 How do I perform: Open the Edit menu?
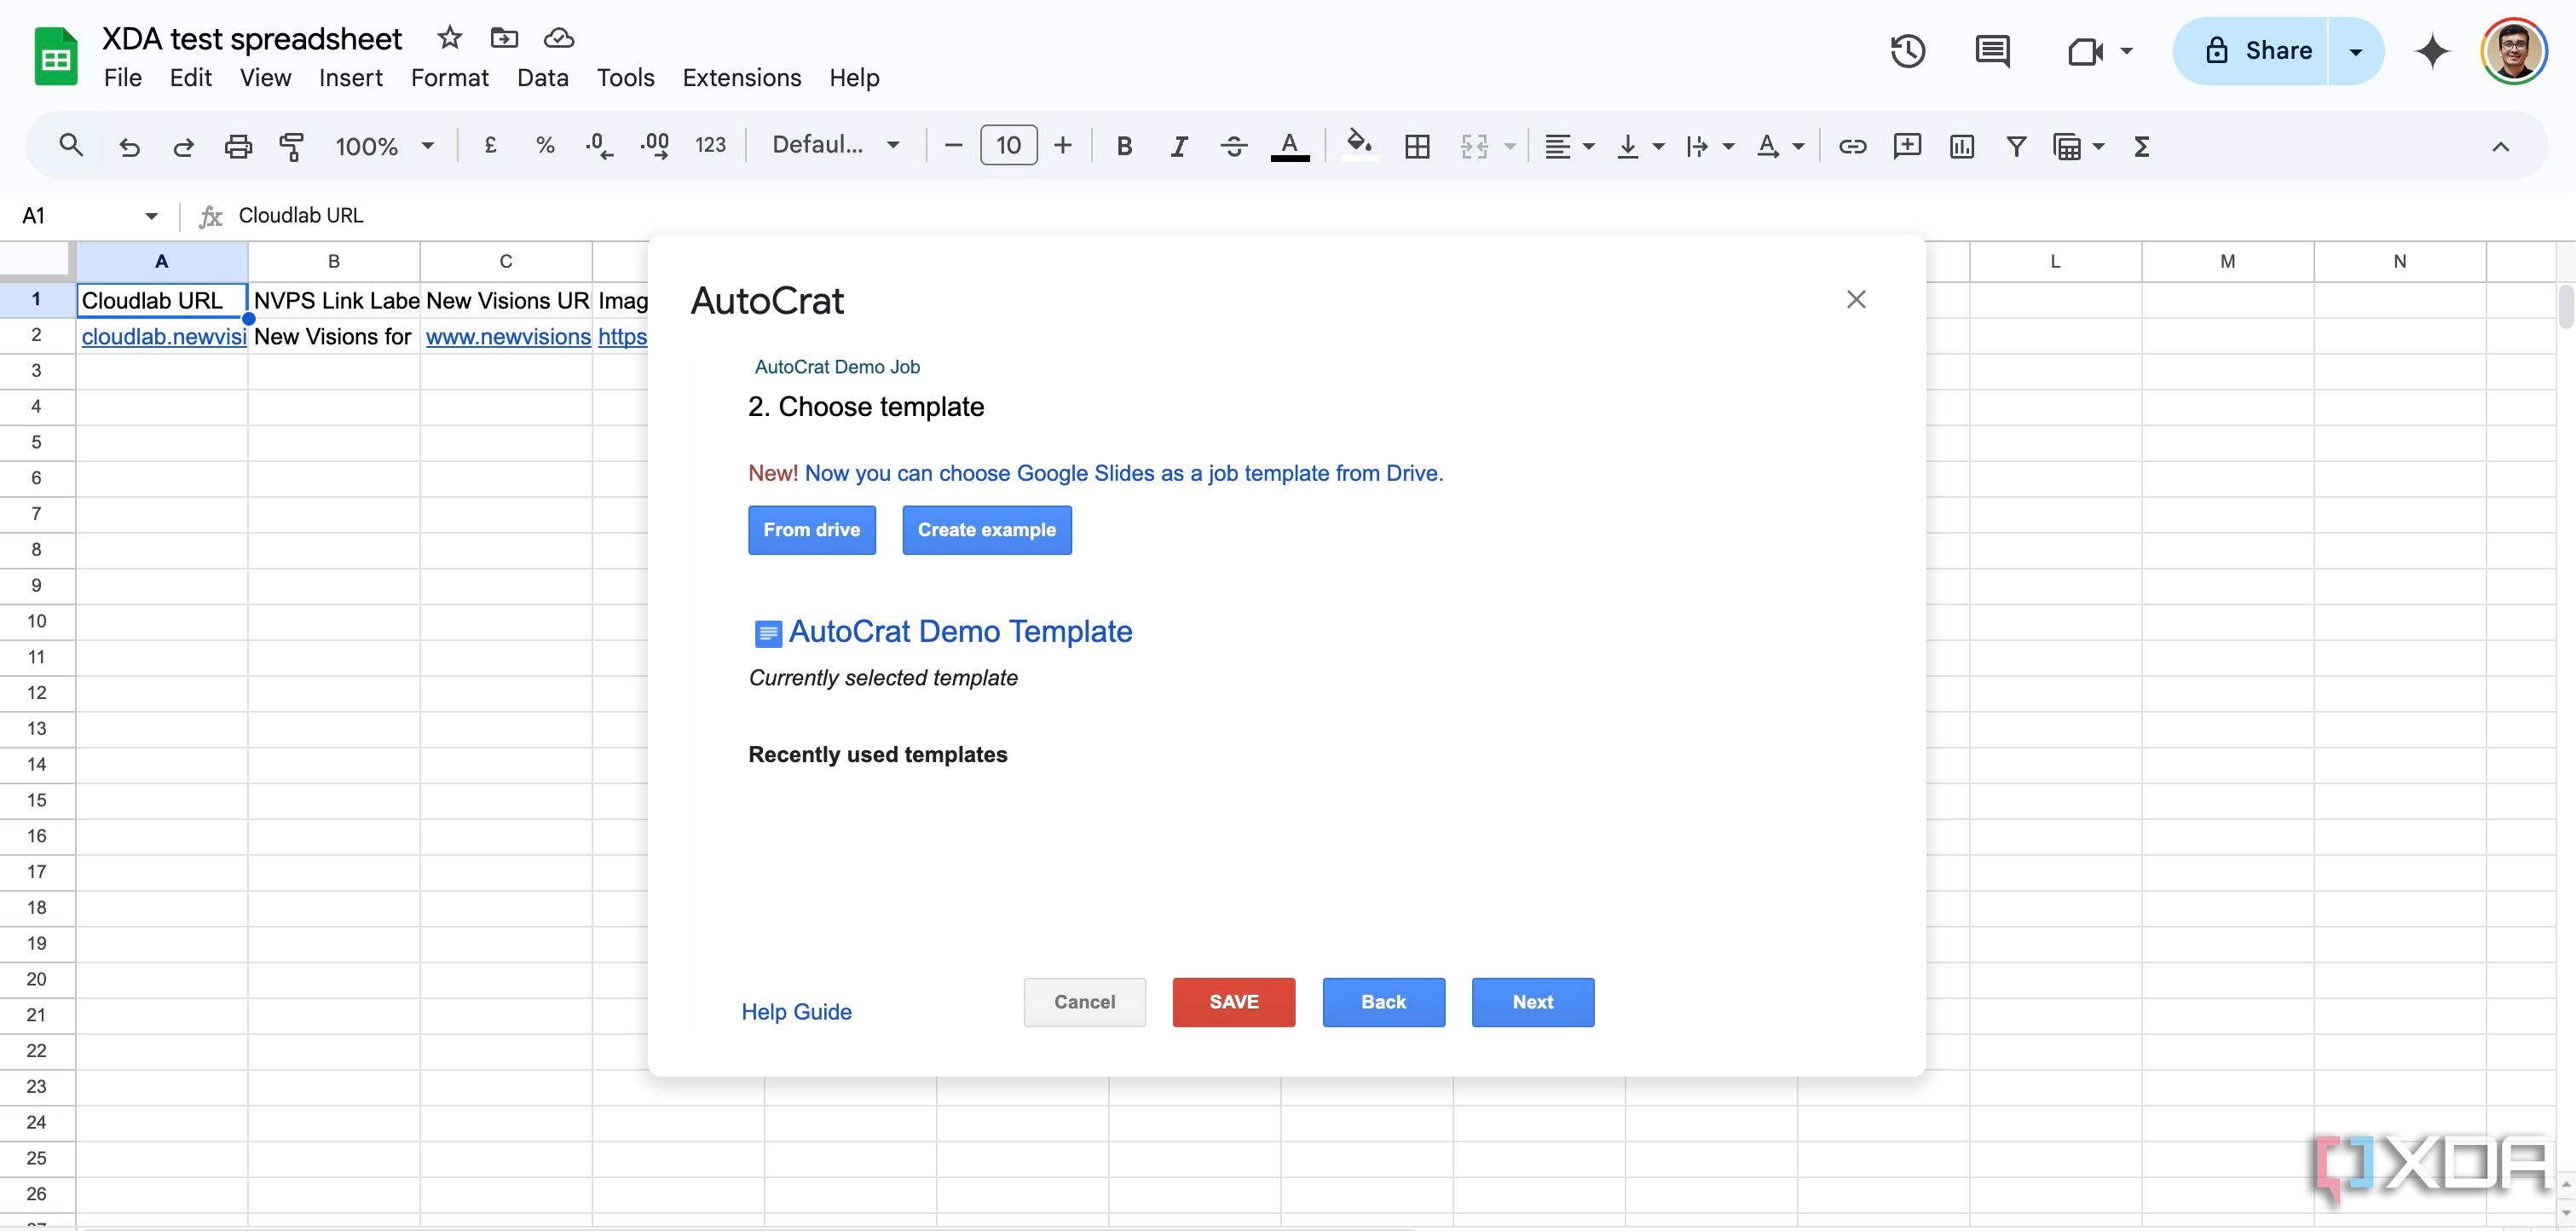coord(190,78)
